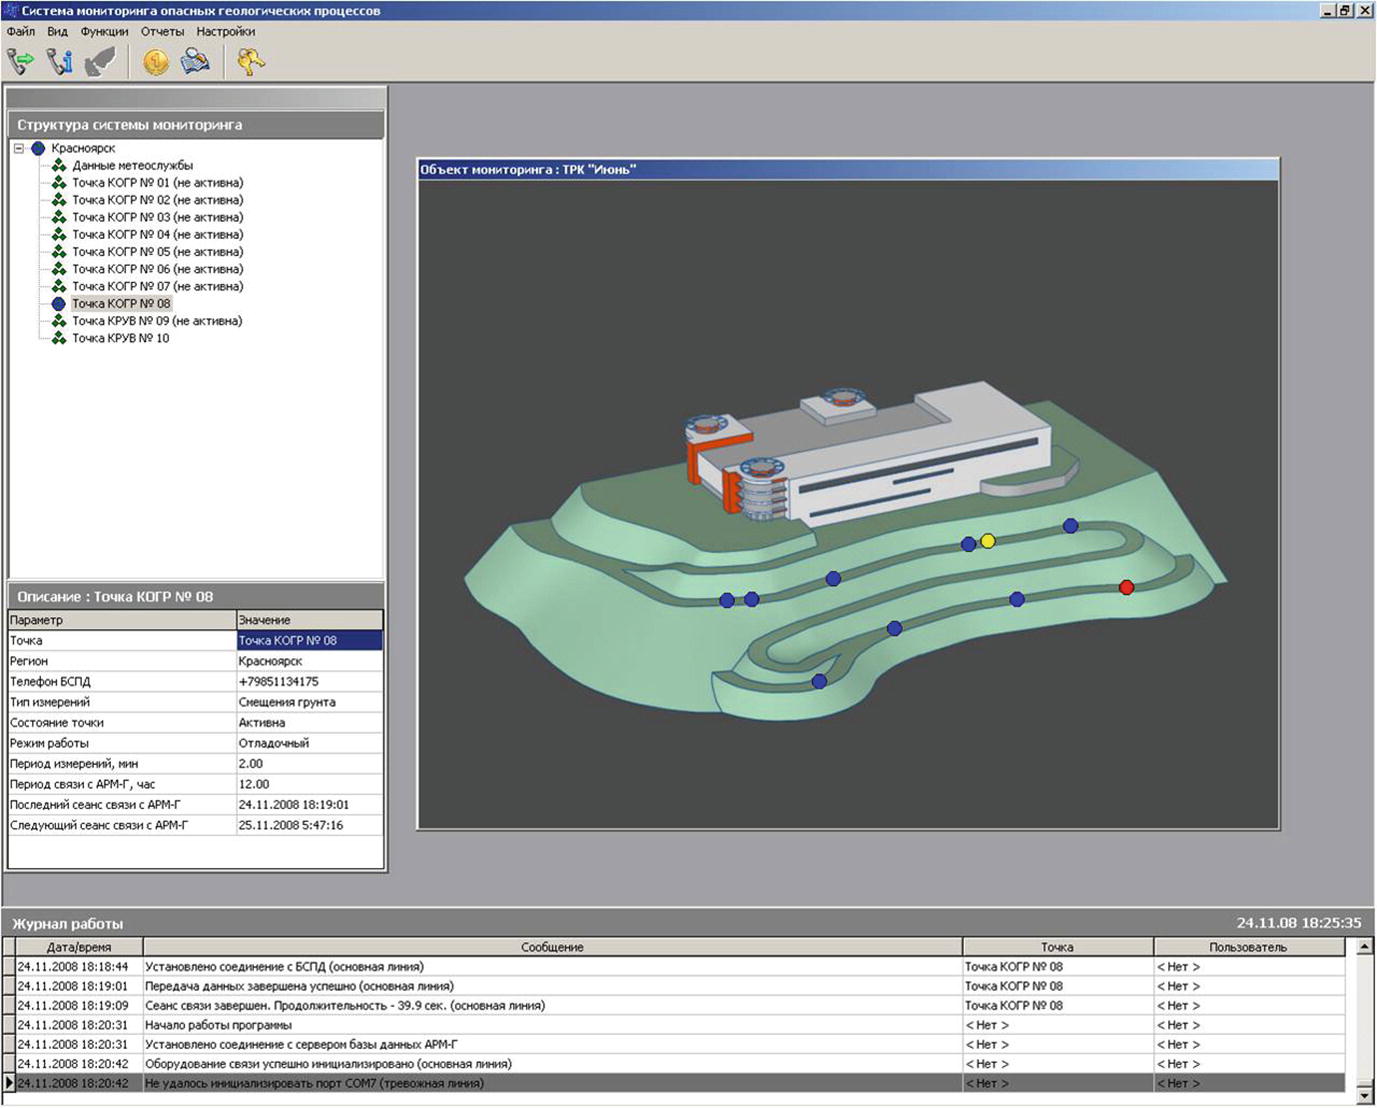This screenshot has width=1377, height=1108.
Task: Select Точка КОГР № 01 in the tree
Action: coord(157,183)
